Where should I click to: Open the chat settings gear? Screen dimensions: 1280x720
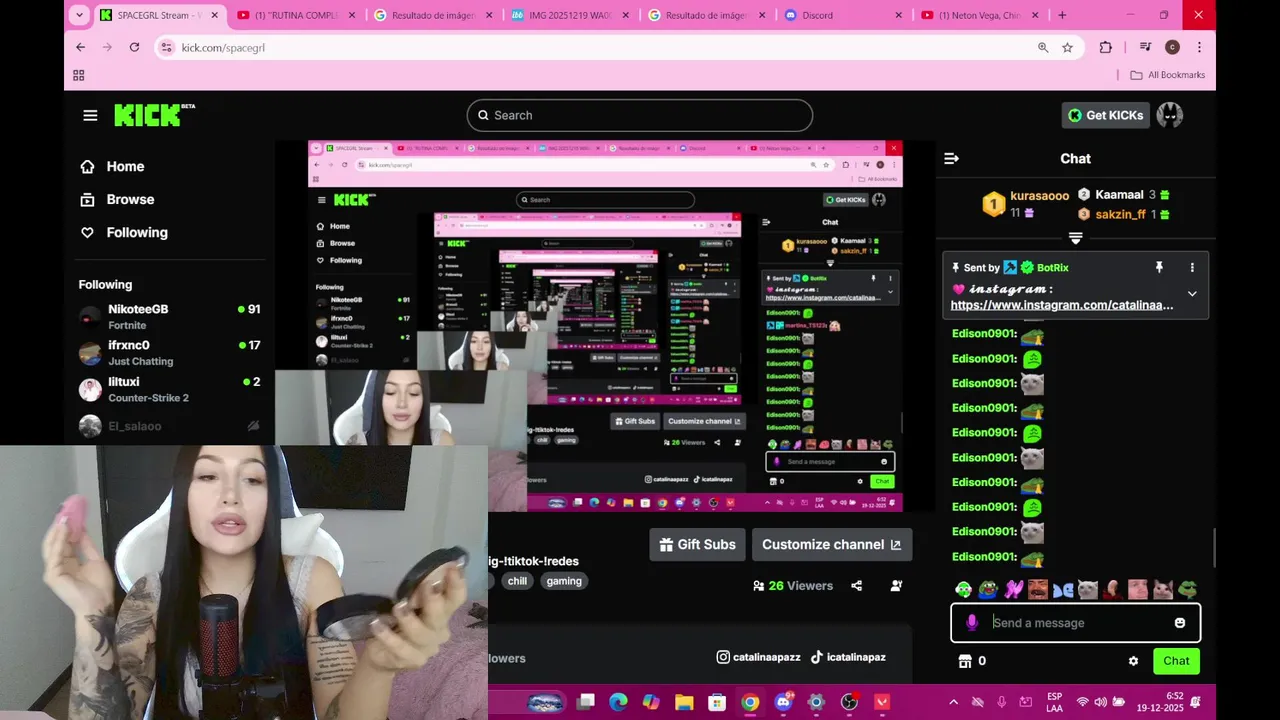click(x=1133, y=661)
